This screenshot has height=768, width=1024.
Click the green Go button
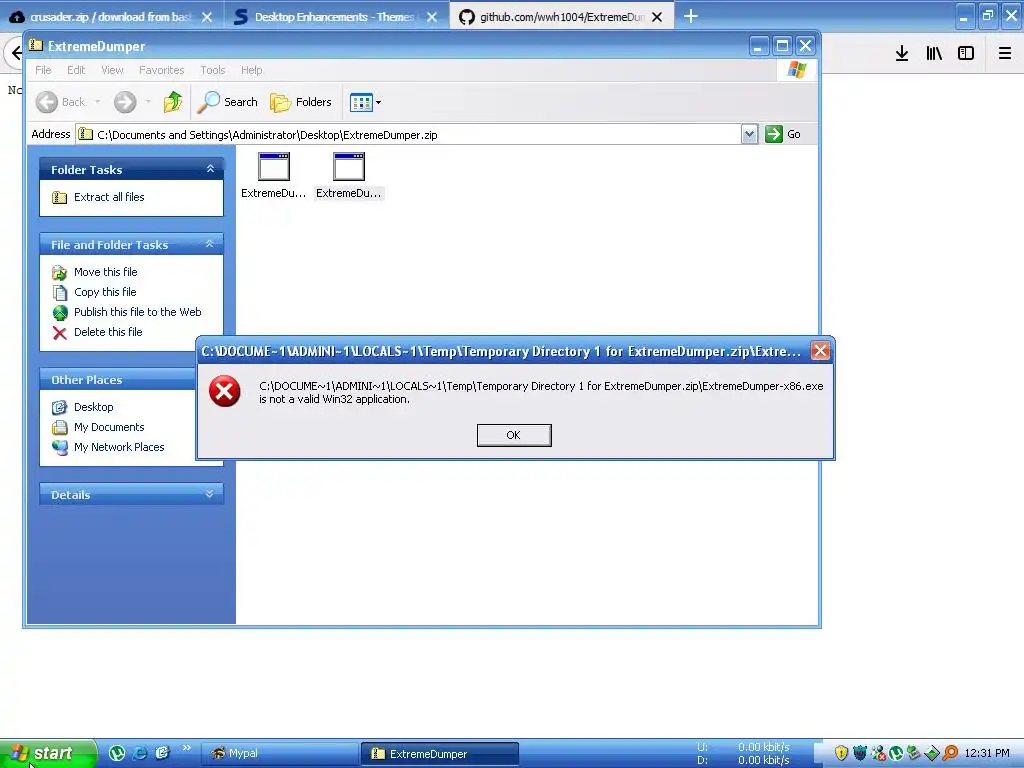[x=783, y=134]
